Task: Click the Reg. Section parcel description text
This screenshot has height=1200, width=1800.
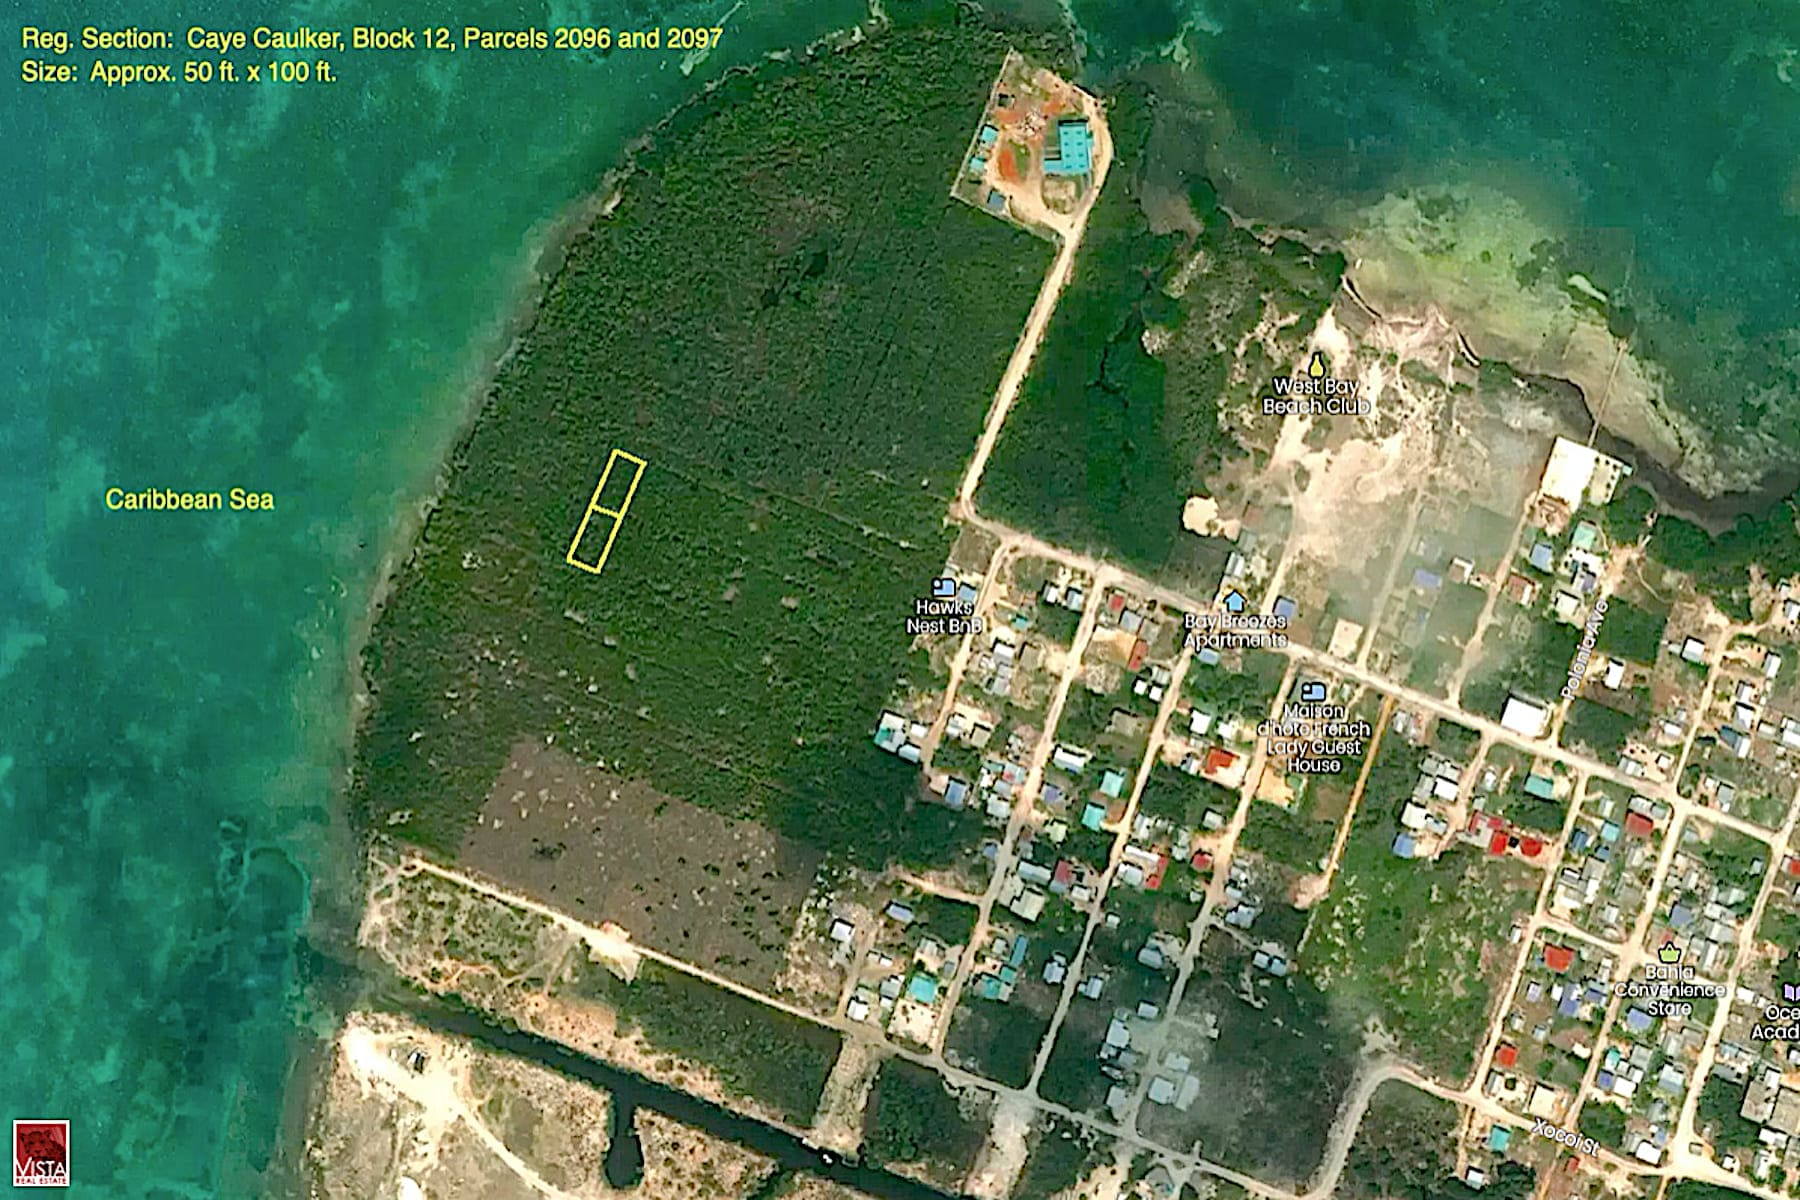Action: 371,38
